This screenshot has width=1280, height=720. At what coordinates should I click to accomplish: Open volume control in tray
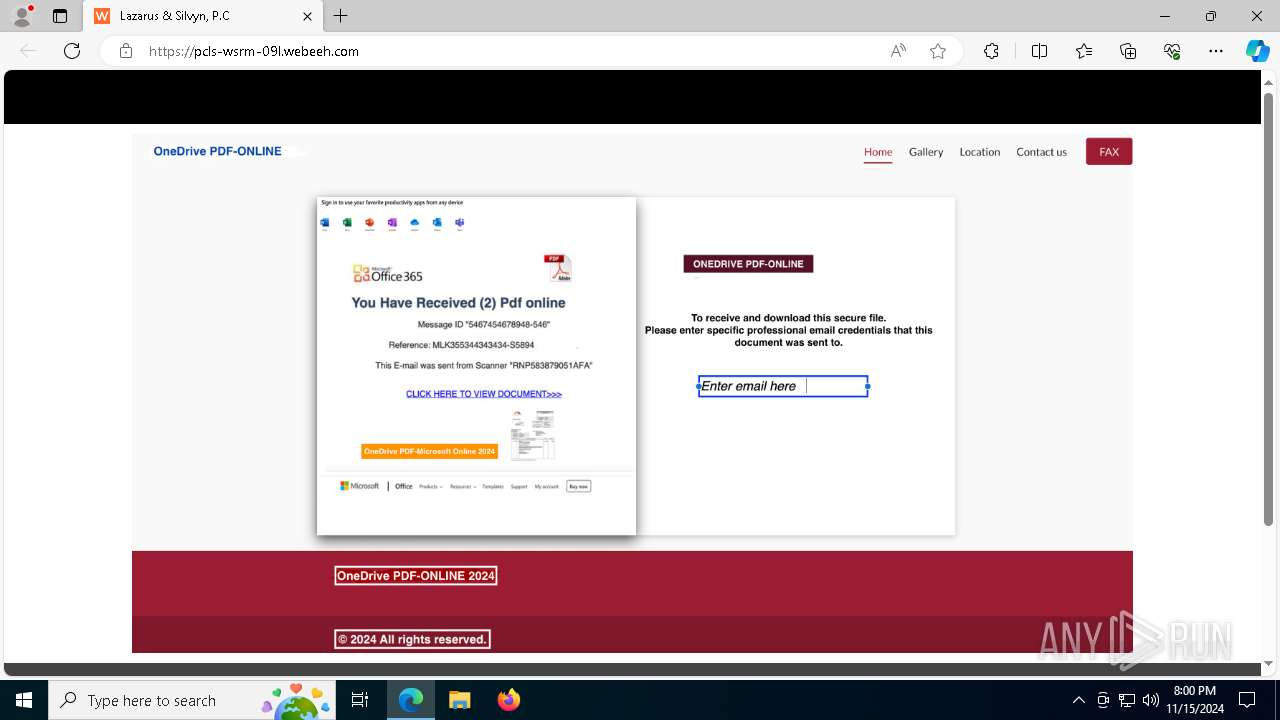(x=1150, y=700)
